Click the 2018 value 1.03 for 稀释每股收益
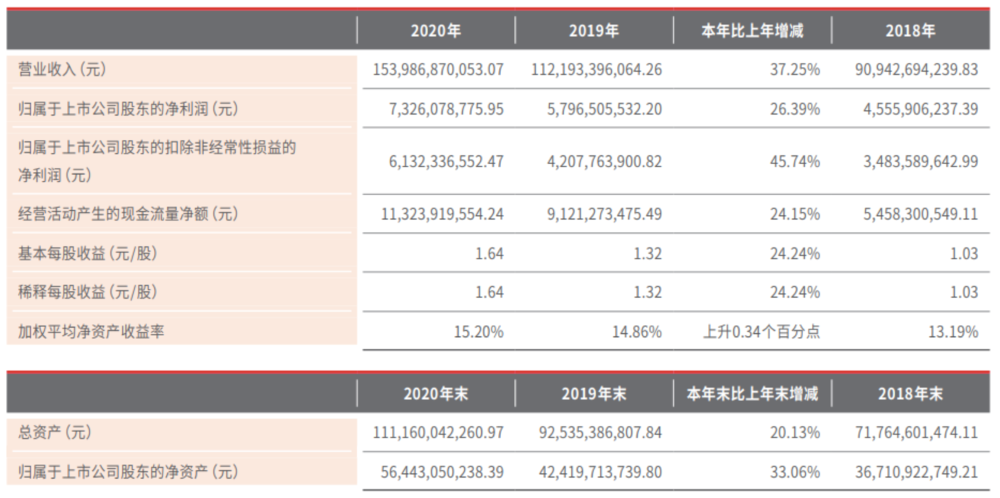Screen dimensions: 1000x498 coord(964,292)
